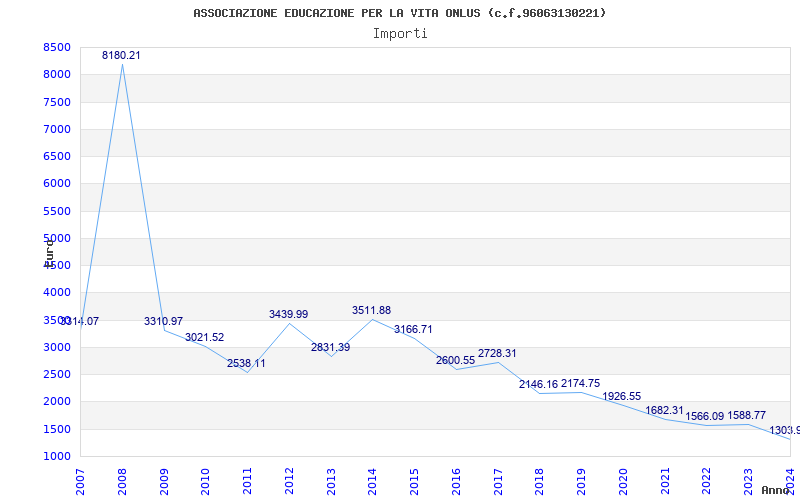Click the 2016 x-axis year label
The image size is (800, 500).
(456, 482)
